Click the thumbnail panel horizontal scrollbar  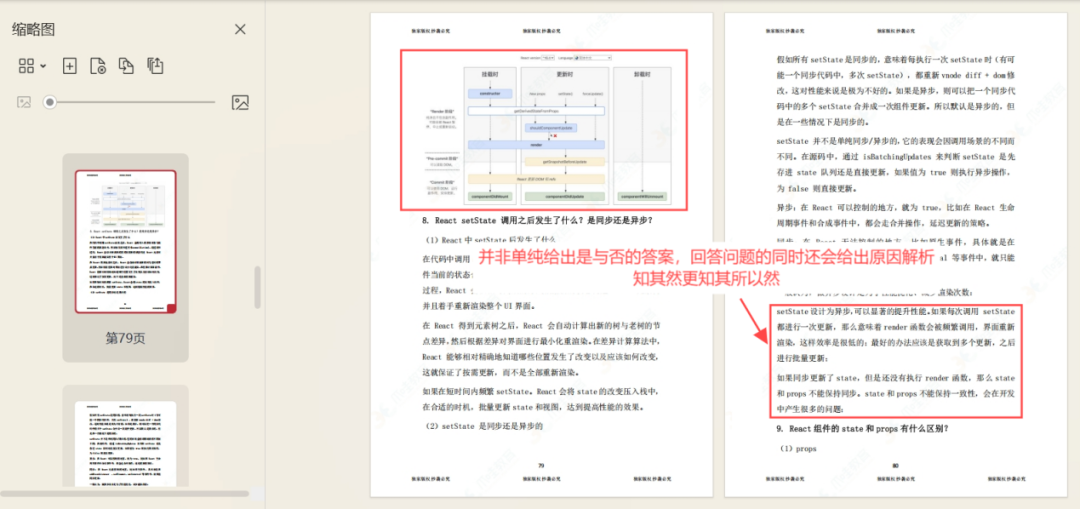click(x=125, y=493)
